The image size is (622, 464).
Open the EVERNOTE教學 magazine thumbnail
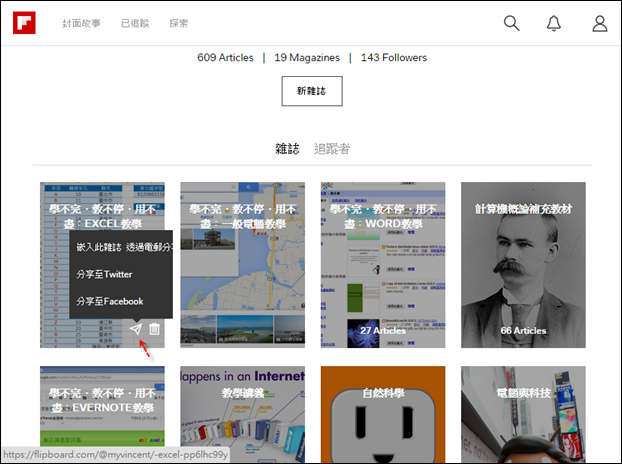tap(102, 412)
